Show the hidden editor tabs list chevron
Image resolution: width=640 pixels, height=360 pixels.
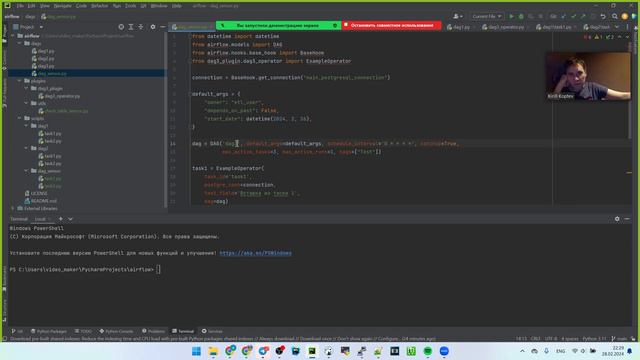[617, 27]
